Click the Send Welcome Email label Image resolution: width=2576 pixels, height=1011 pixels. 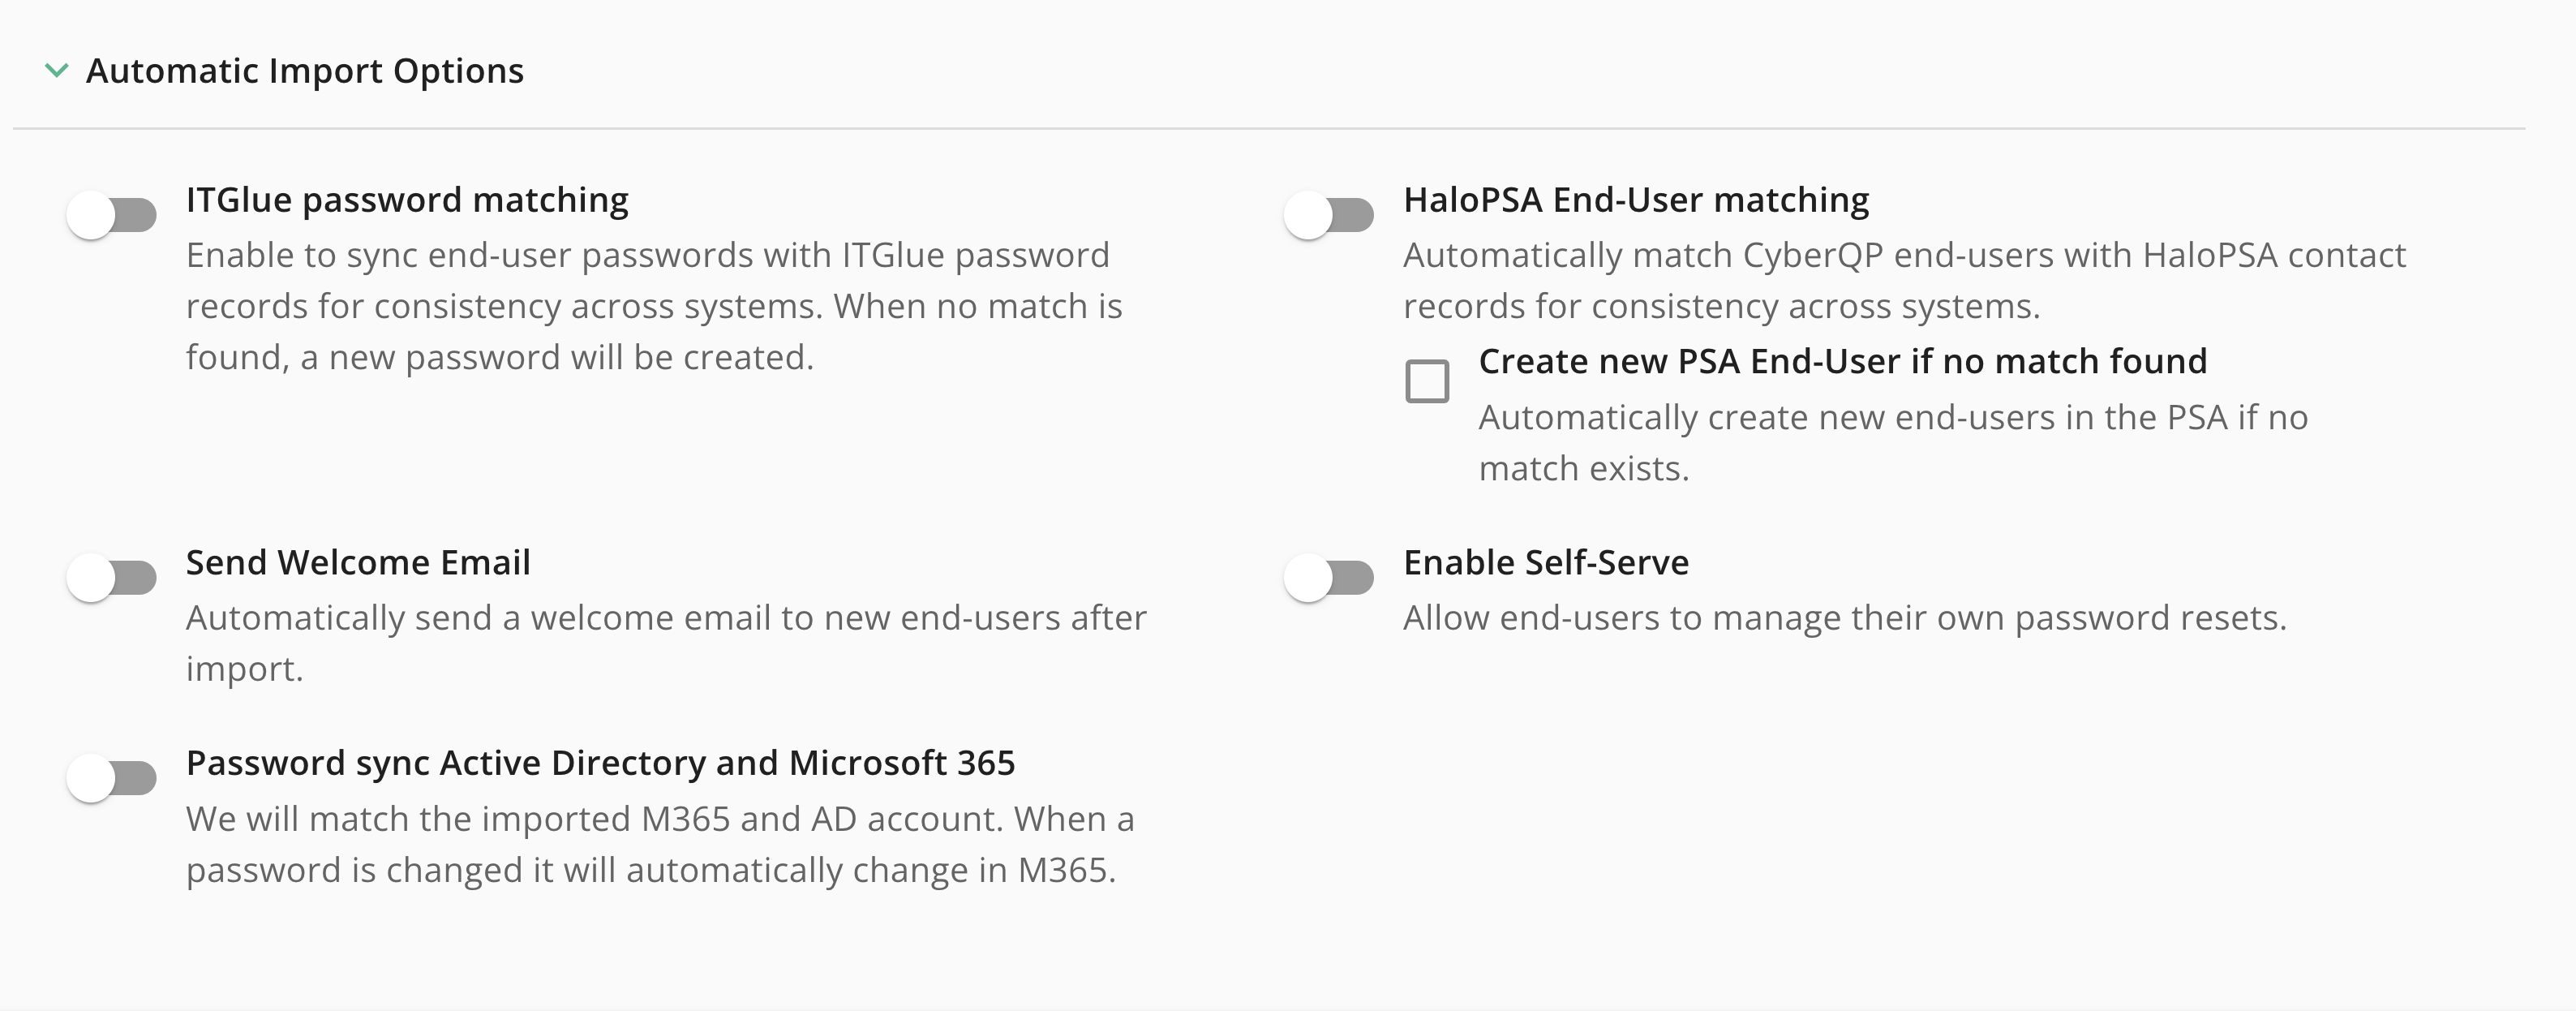click(358, 563)
